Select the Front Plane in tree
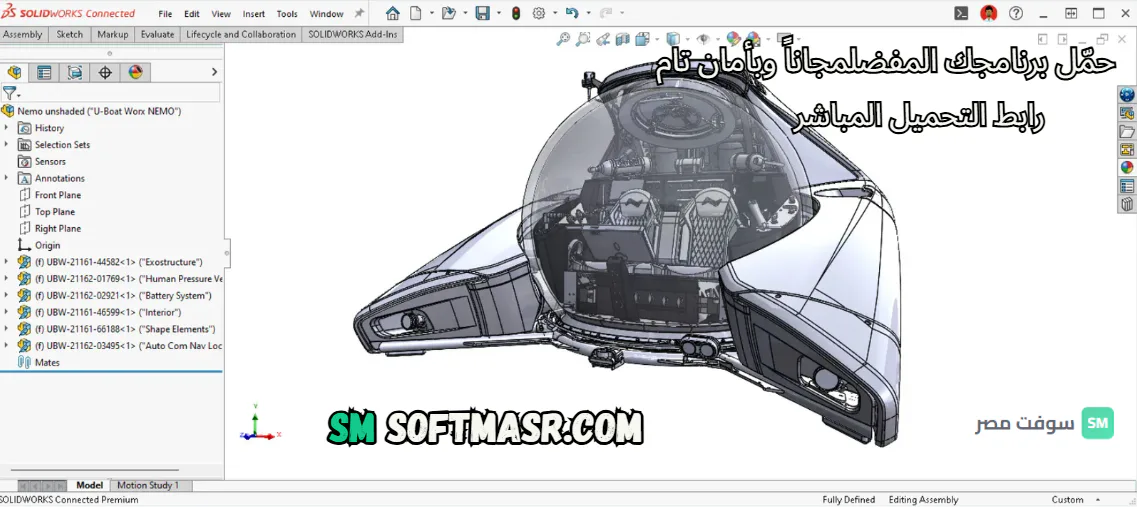This screenshot has height=507, width=1137. (49, 194)
